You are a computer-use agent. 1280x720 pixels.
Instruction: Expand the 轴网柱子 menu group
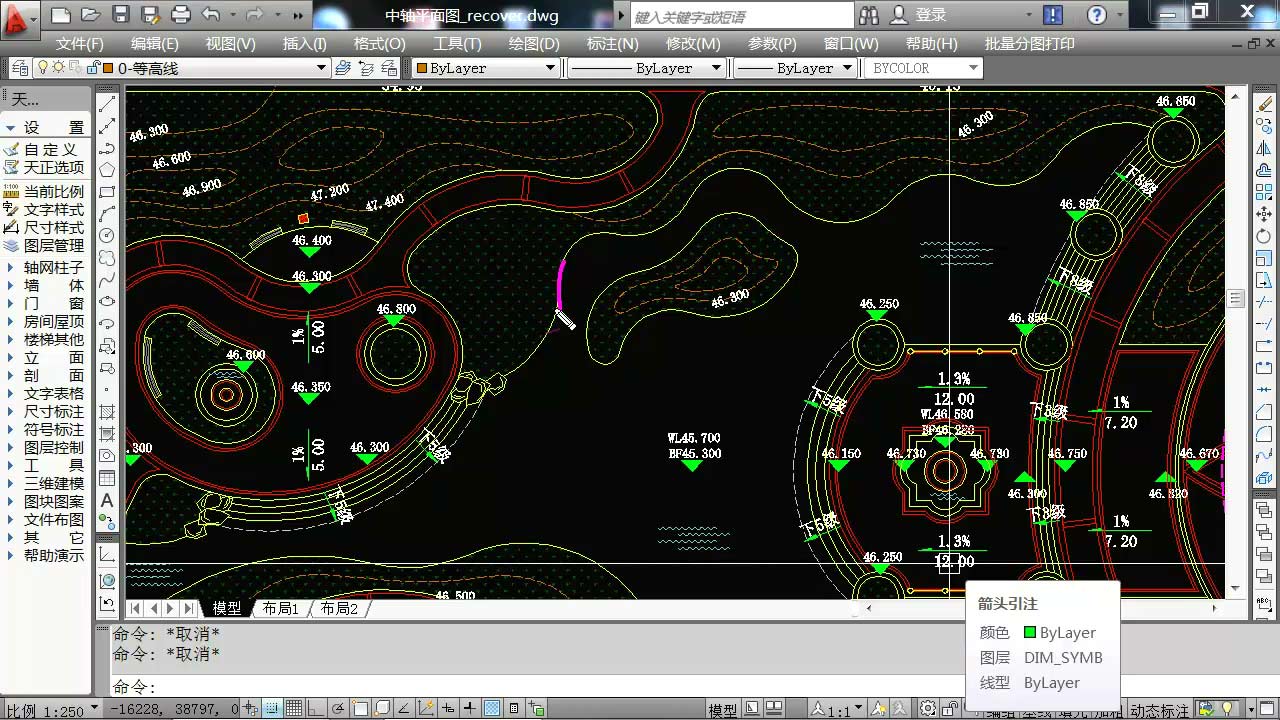(54, 268)
